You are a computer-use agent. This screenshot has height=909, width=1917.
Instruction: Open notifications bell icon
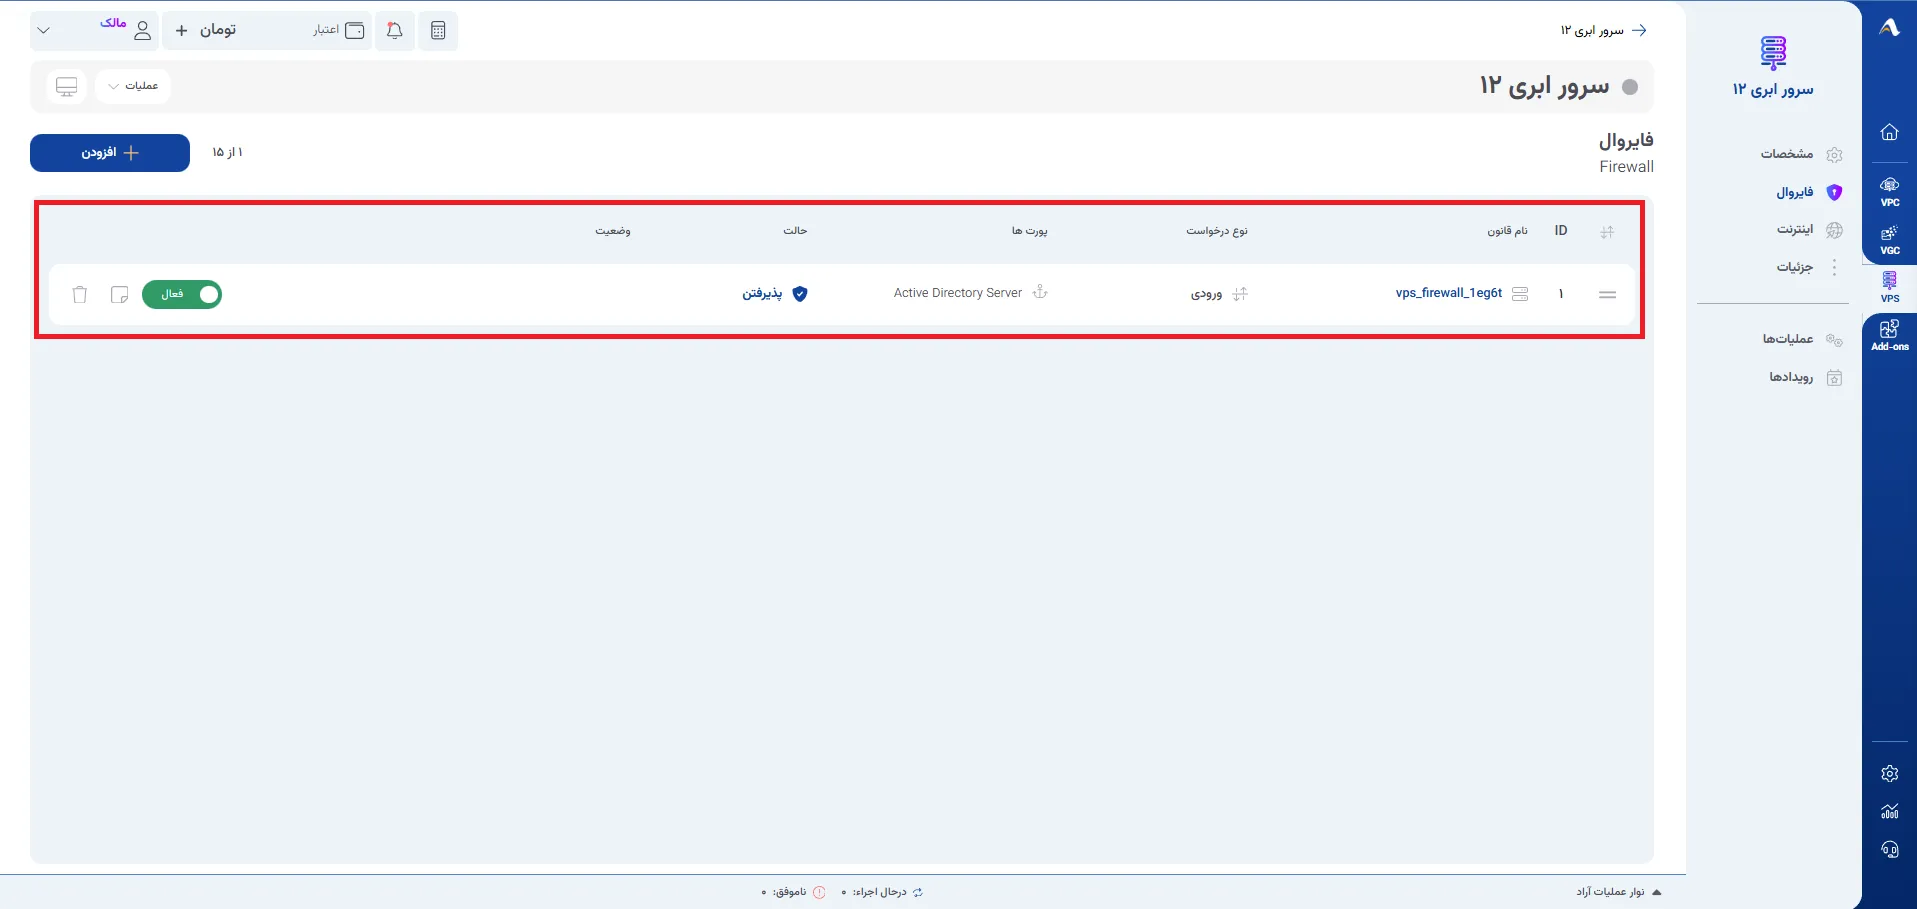[395, 31]
